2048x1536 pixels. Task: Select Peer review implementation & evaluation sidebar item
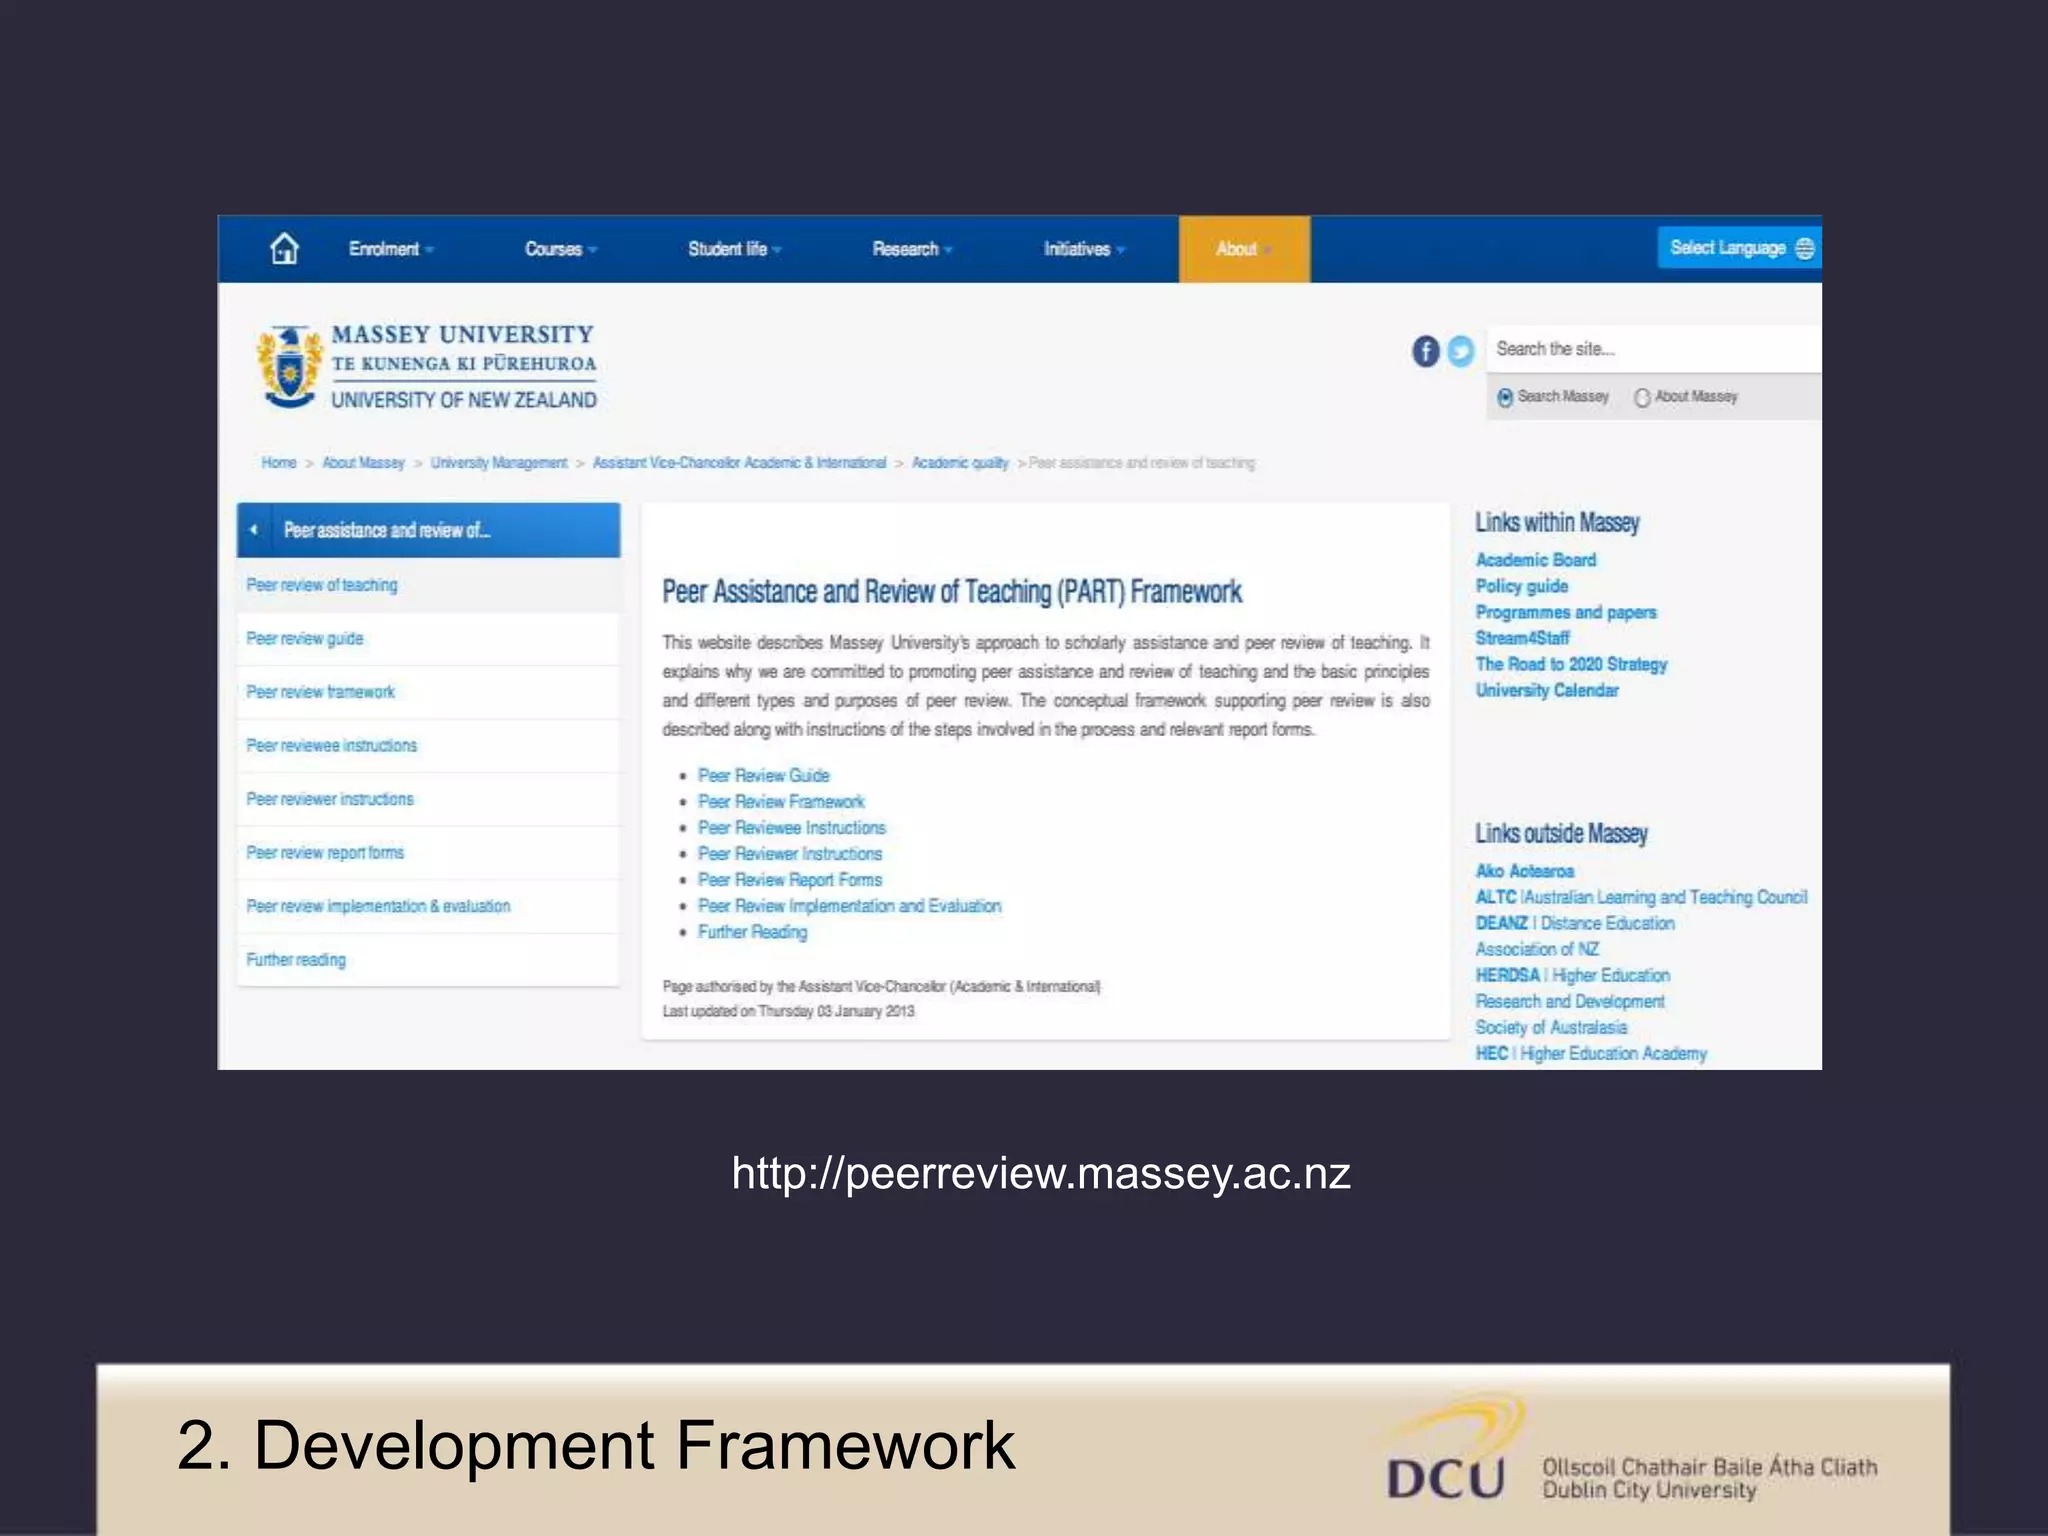tap(428, 906)
